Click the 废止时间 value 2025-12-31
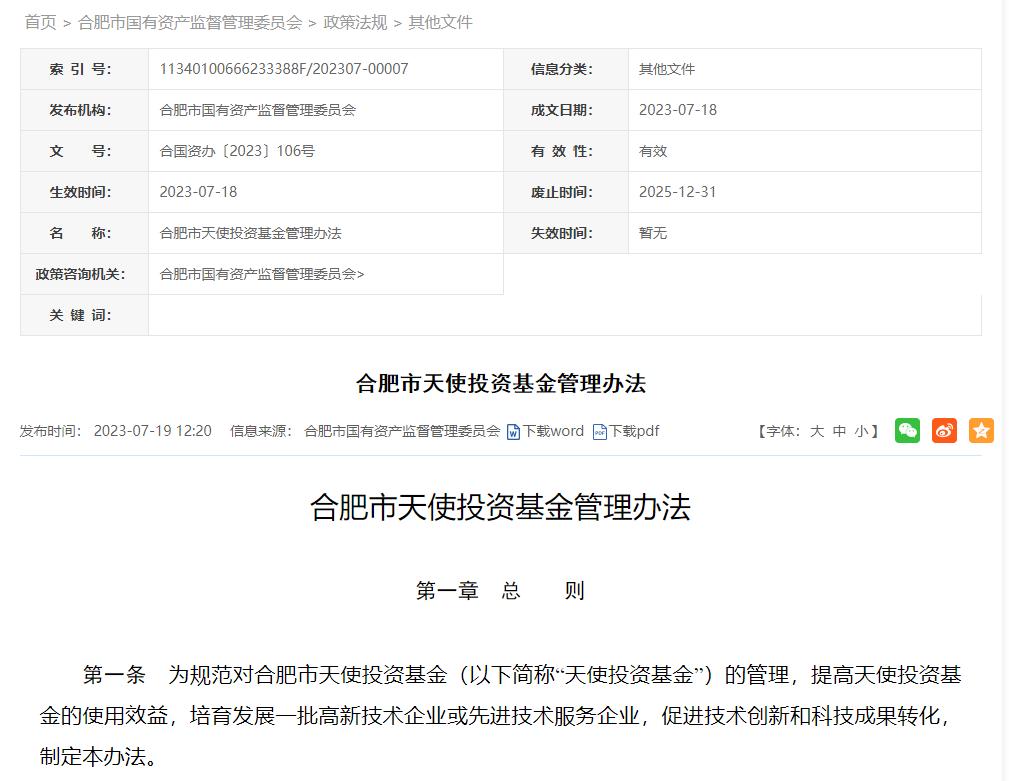 coord(678,192)
